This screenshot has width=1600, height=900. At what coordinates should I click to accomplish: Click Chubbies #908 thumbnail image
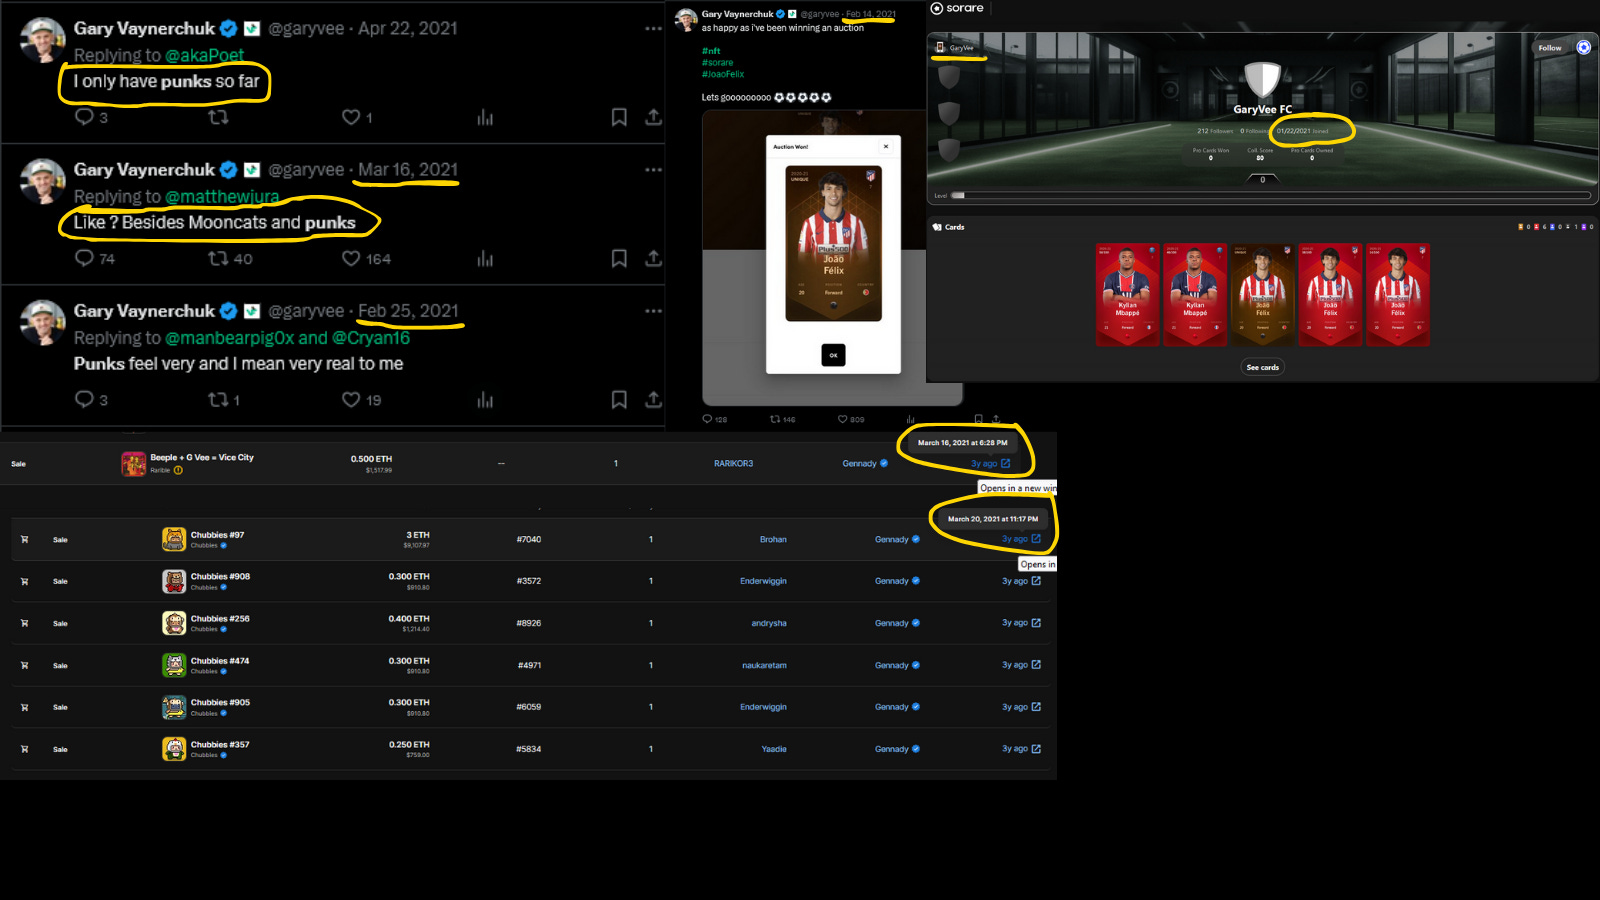pyautogui.click(x=174, y=581)
